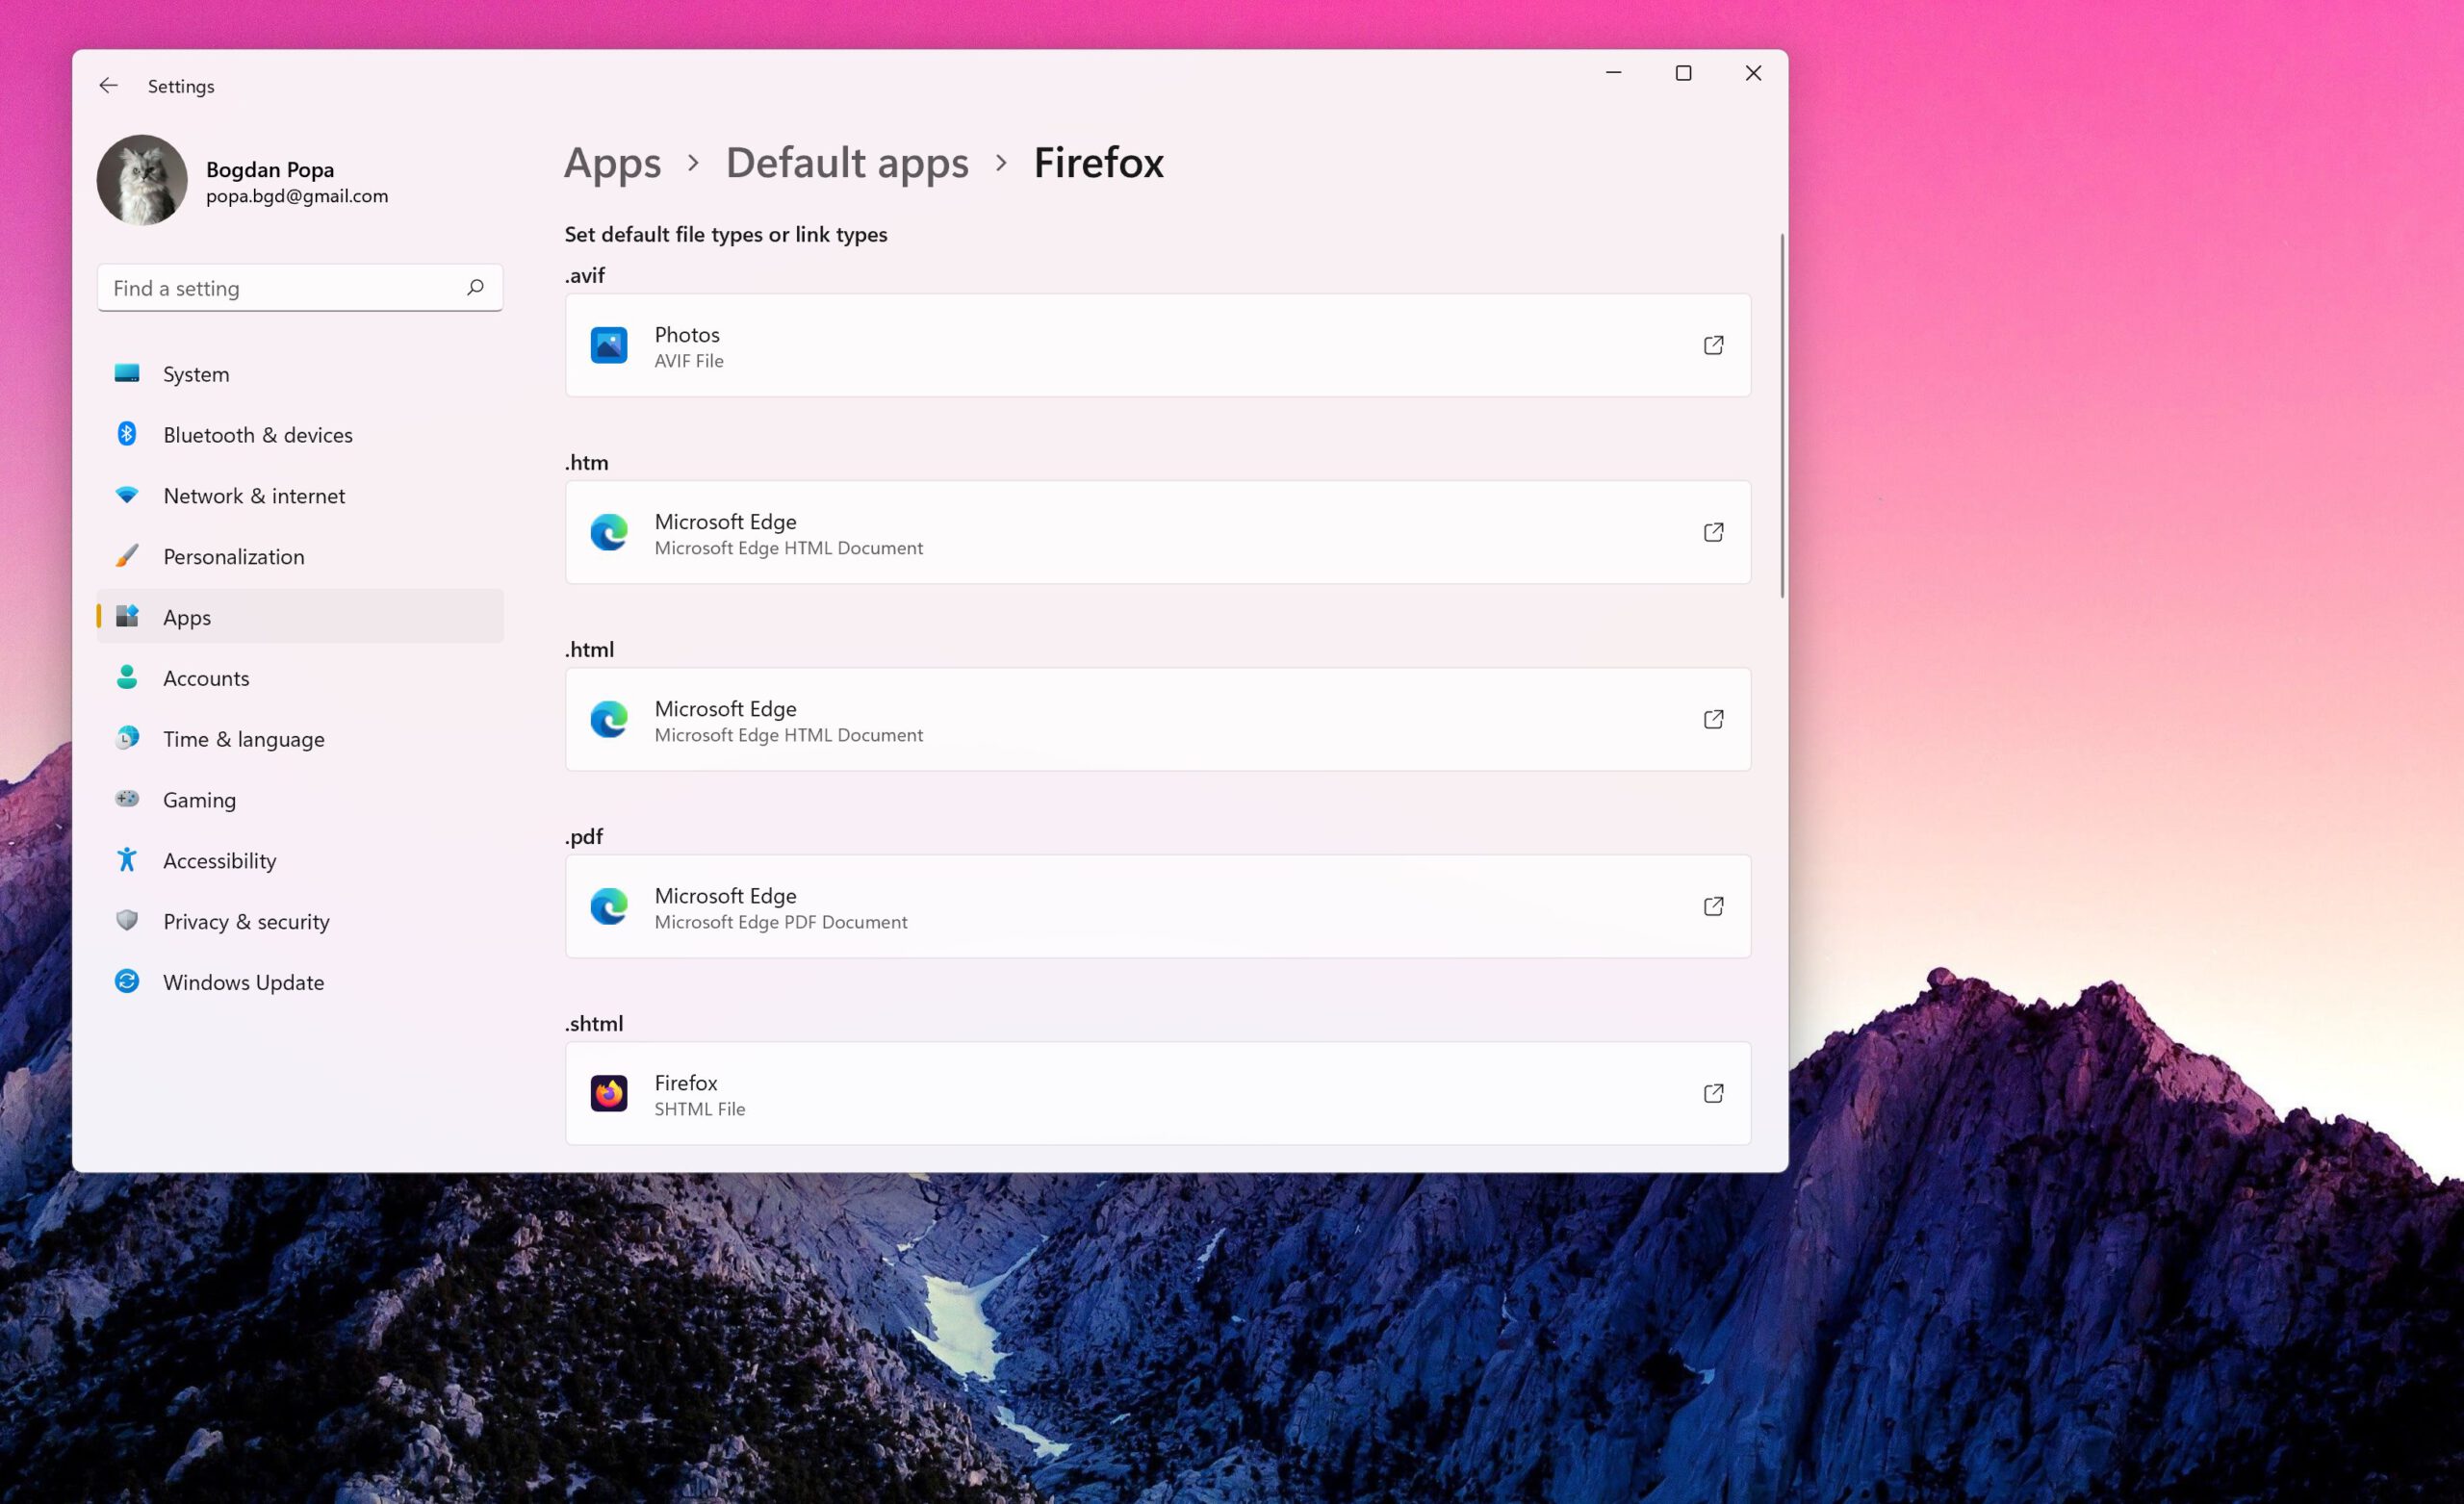Click the 'AVIF File' description text

pos(689,361)
